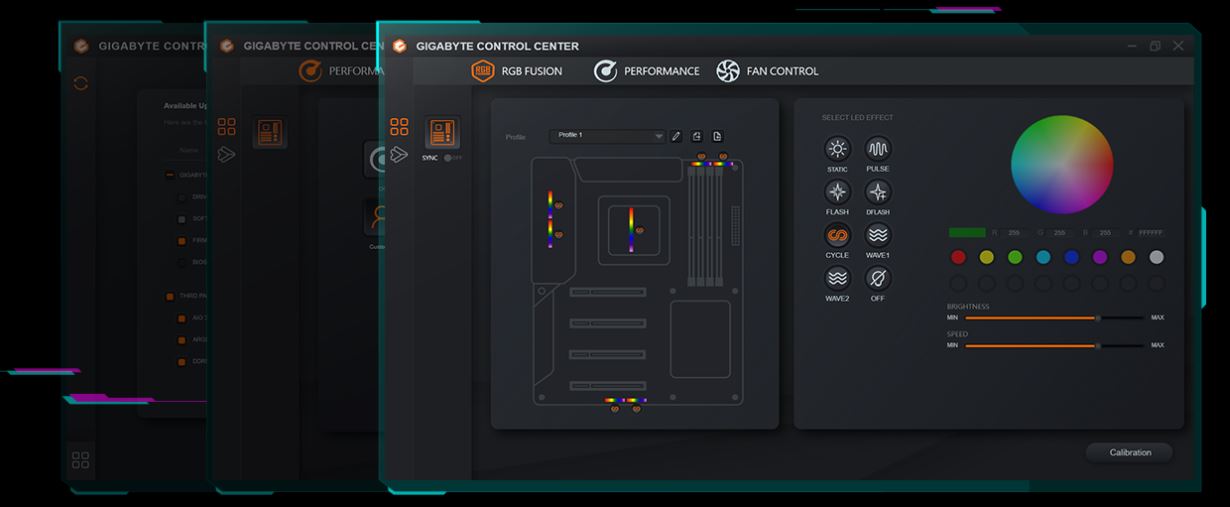The image size is (1230, 507).
Task: Turn LEDs off with the Off icon
Action: pos(877,279)
